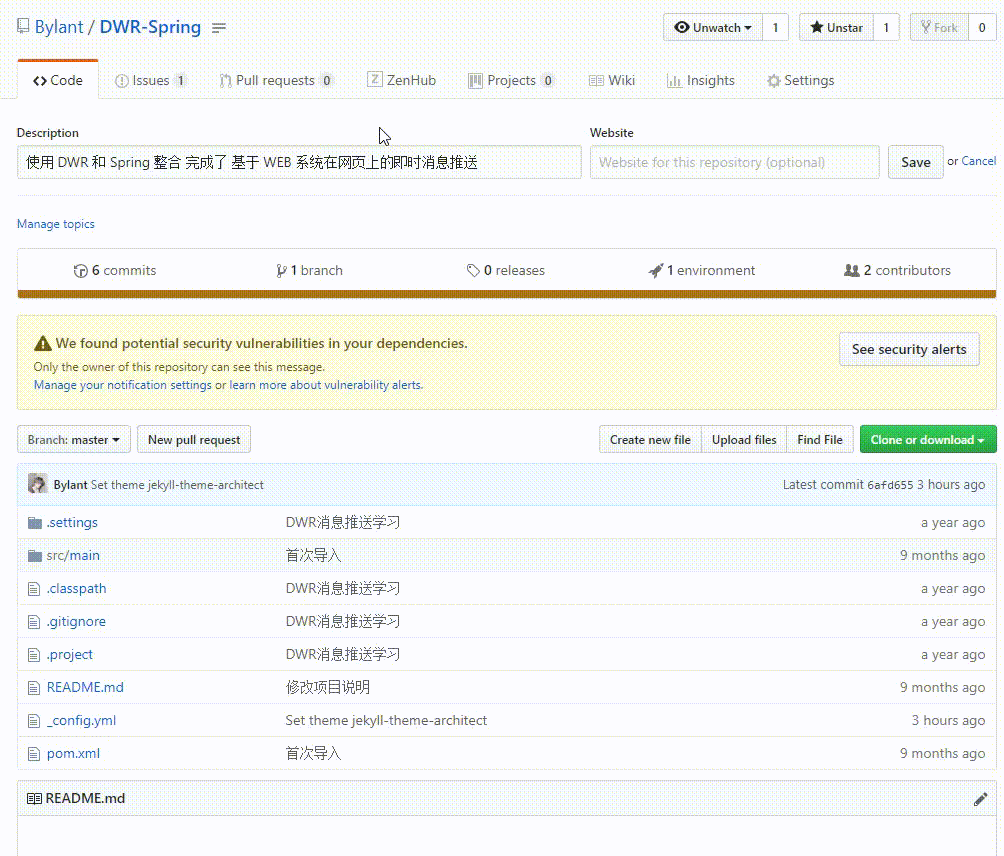Click the .project file icon

(34, 655)
